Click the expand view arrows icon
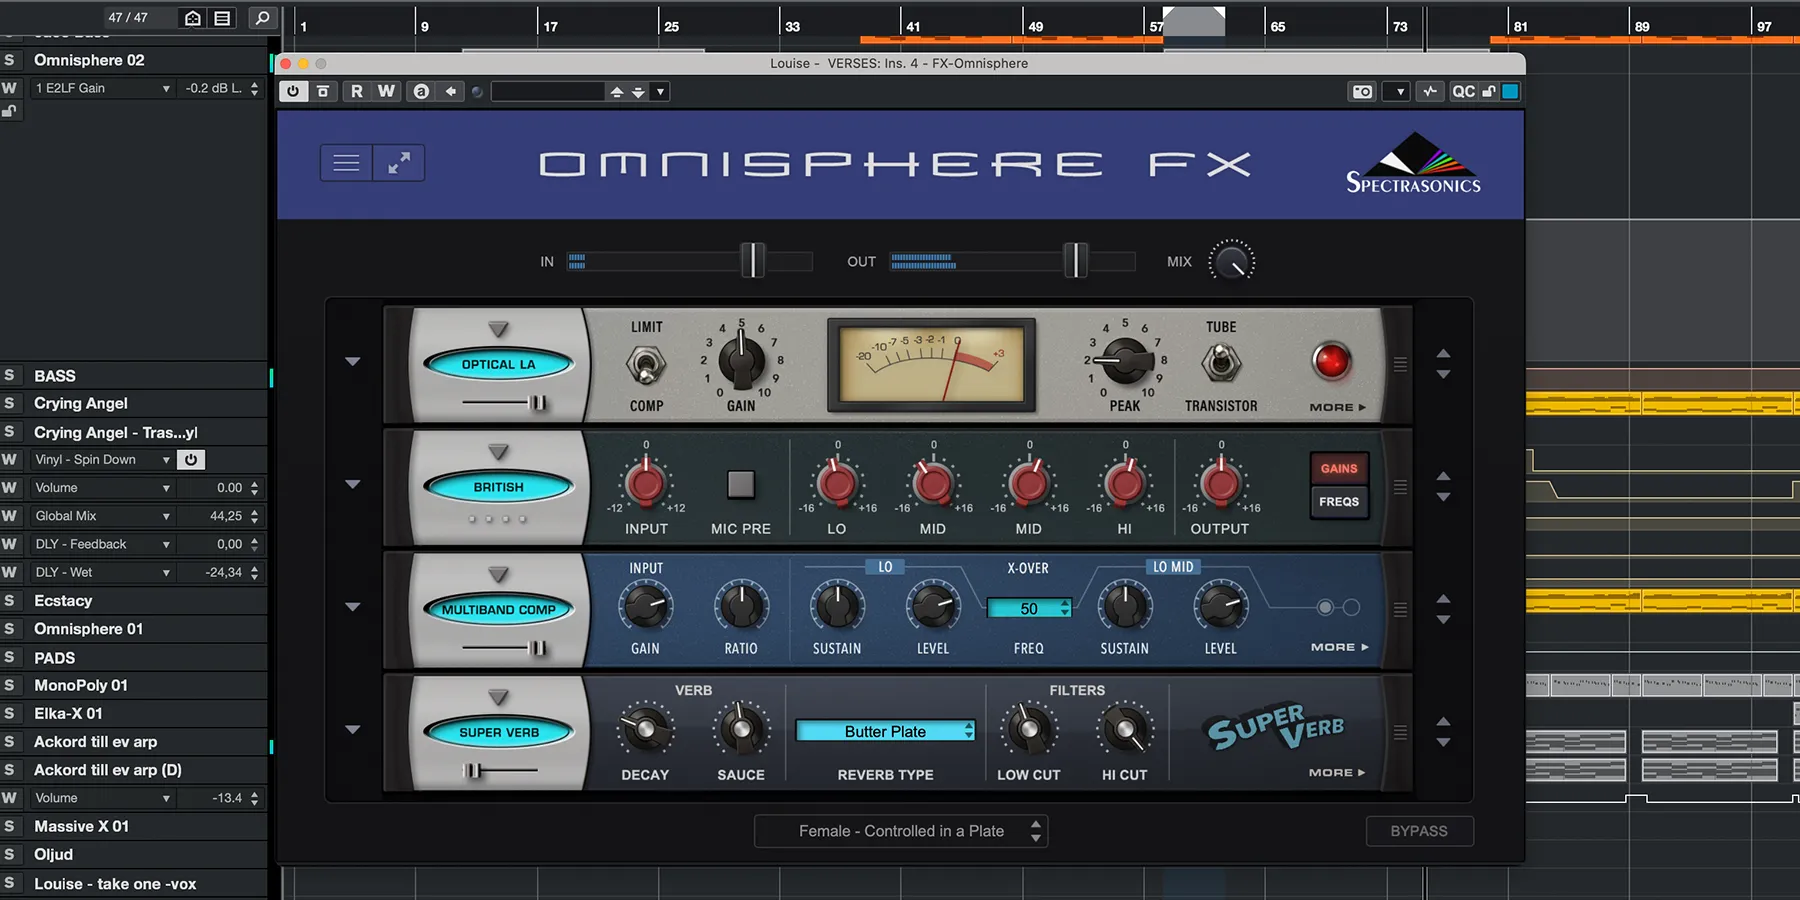1800x900 pixels. point(399,163)
